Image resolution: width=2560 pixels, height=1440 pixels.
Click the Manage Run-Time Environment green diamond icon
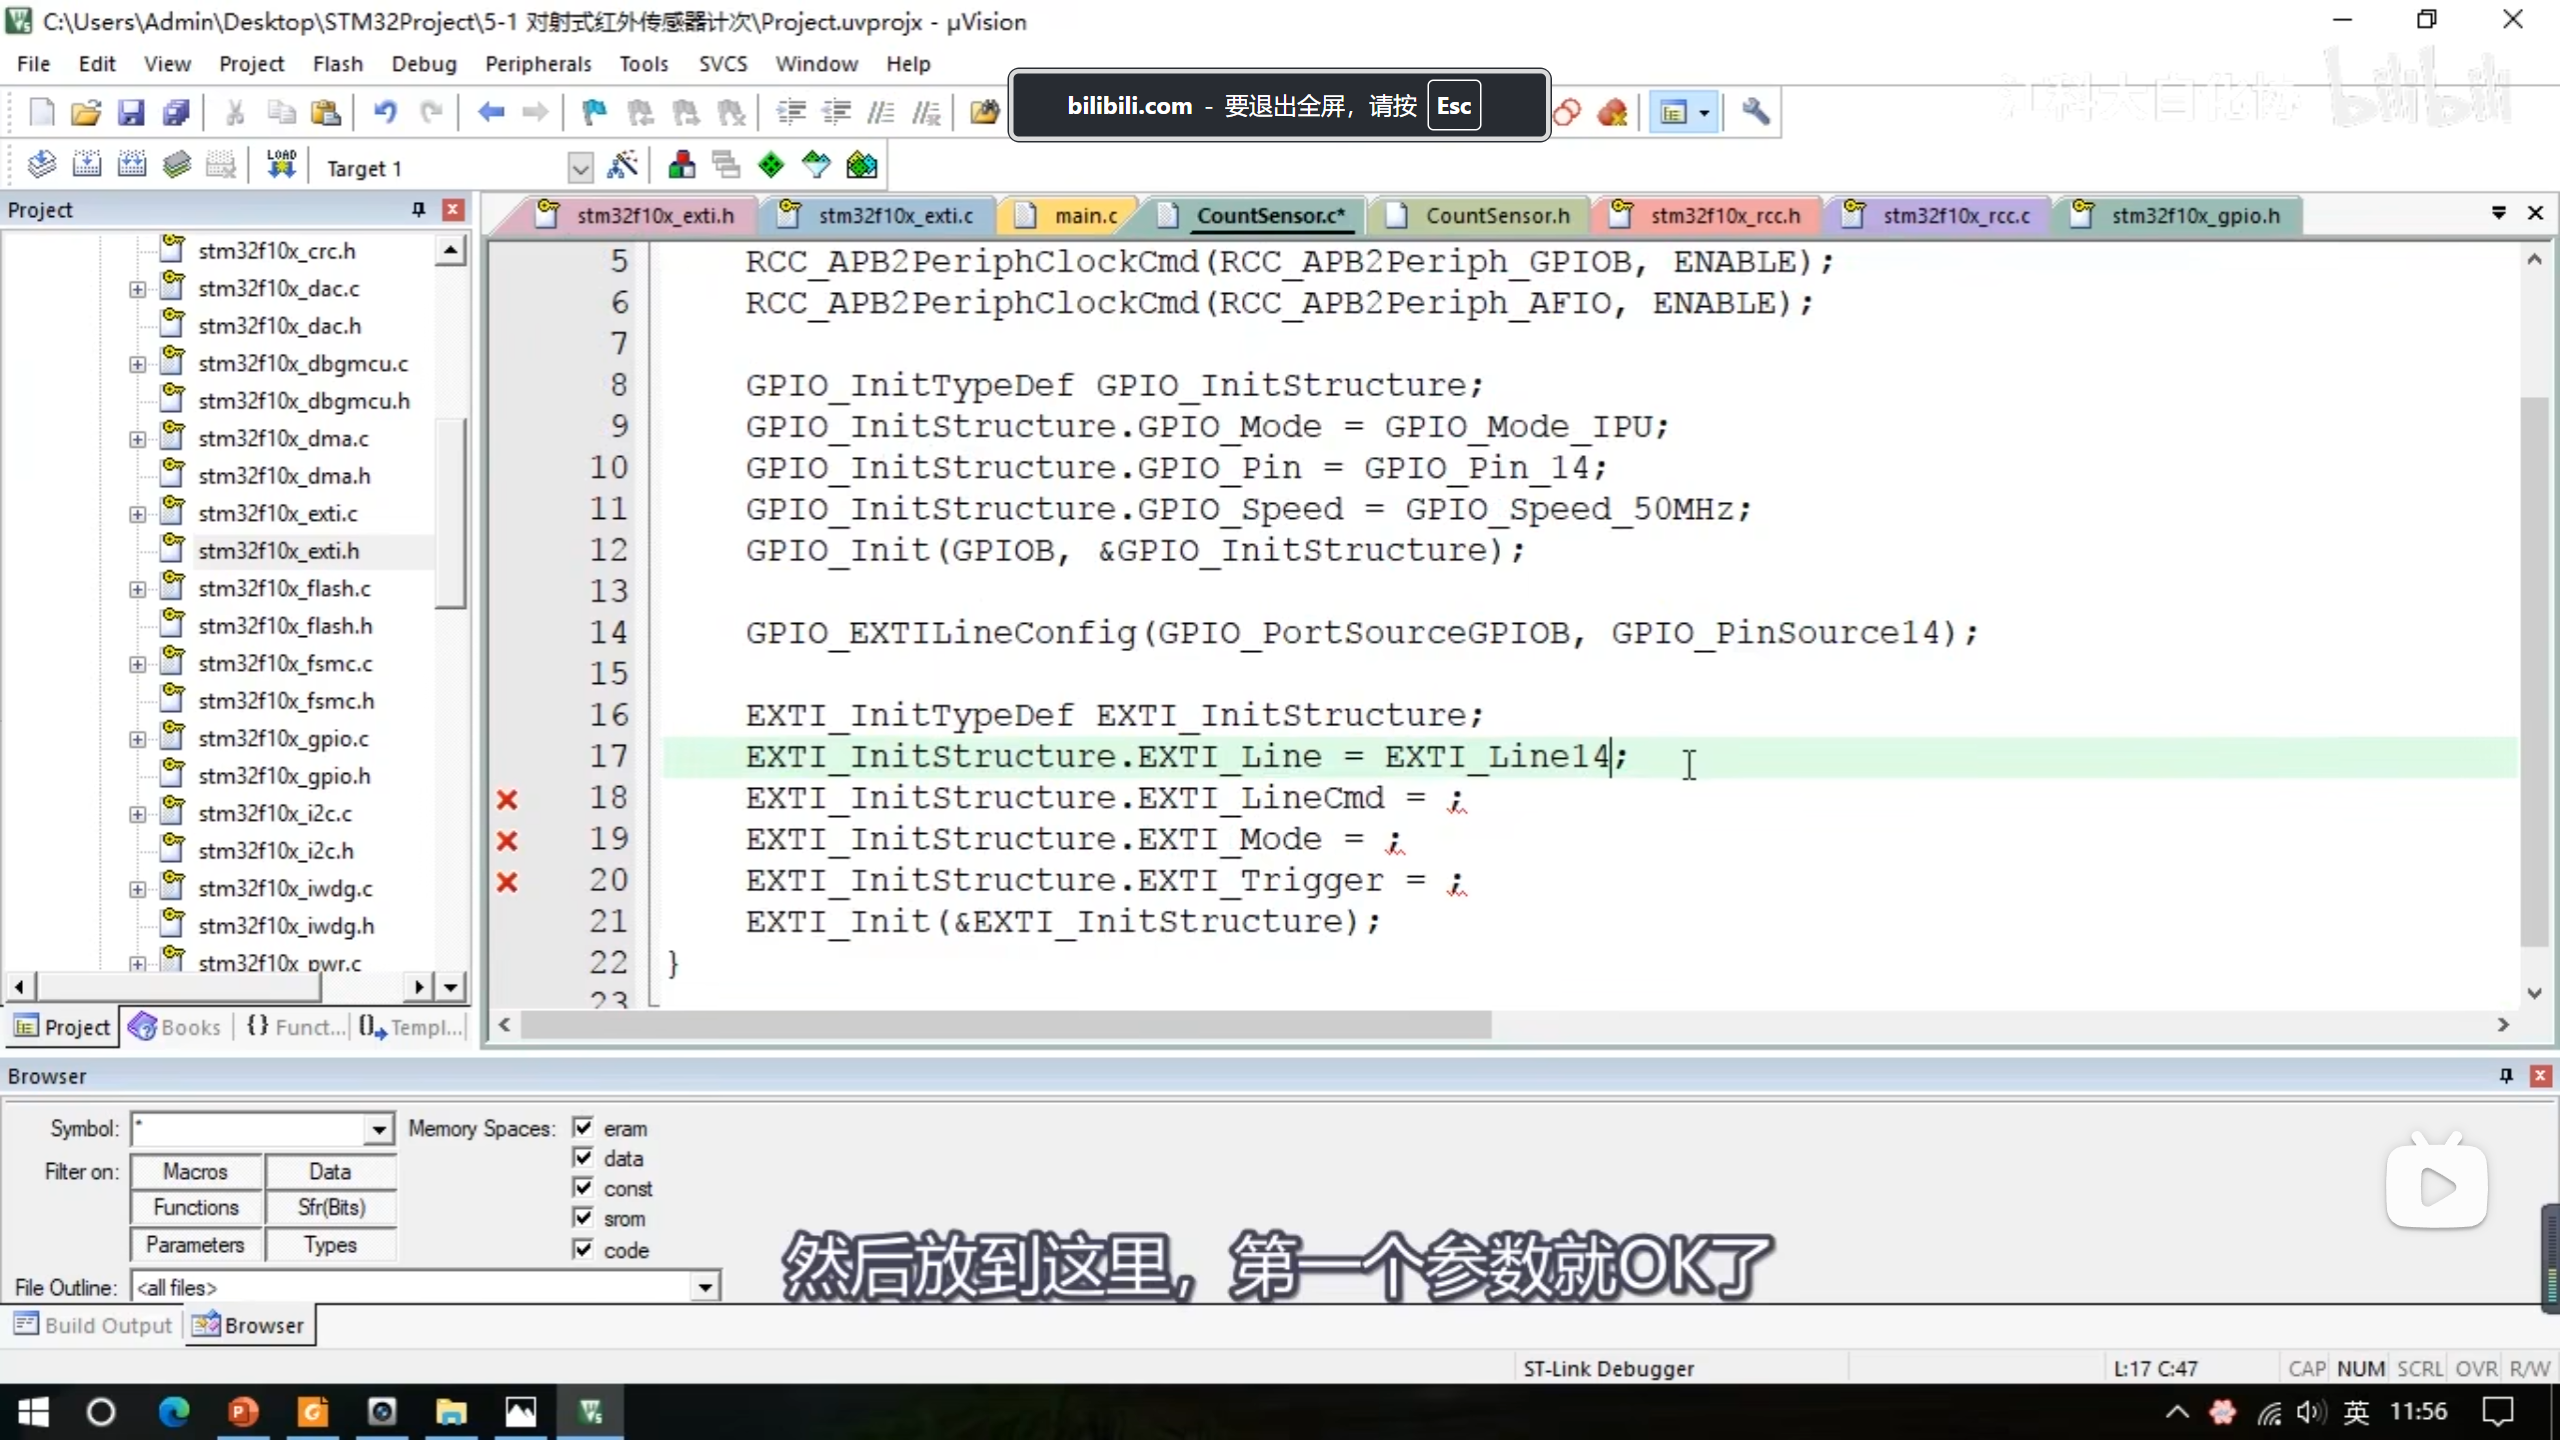(771, 165)
